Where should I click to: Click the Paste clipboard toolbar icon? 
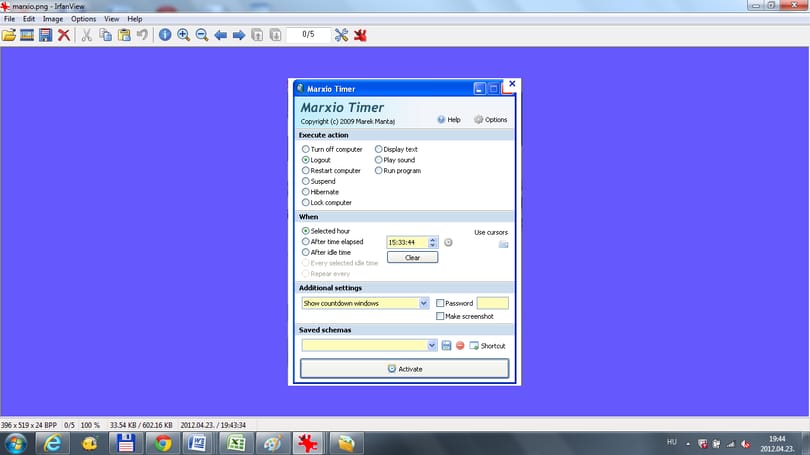124,35
